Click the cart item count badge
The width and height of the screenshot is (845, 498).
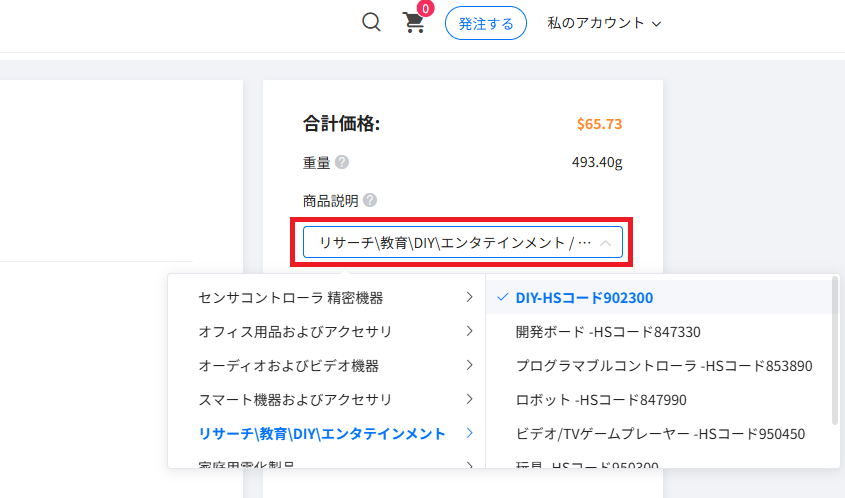coord(425,9)
